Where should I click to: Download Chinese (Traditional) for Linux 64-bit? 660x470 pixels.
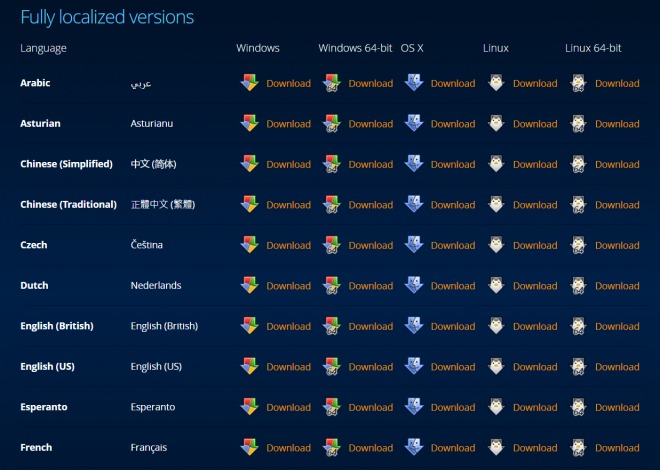pos(617,205)
